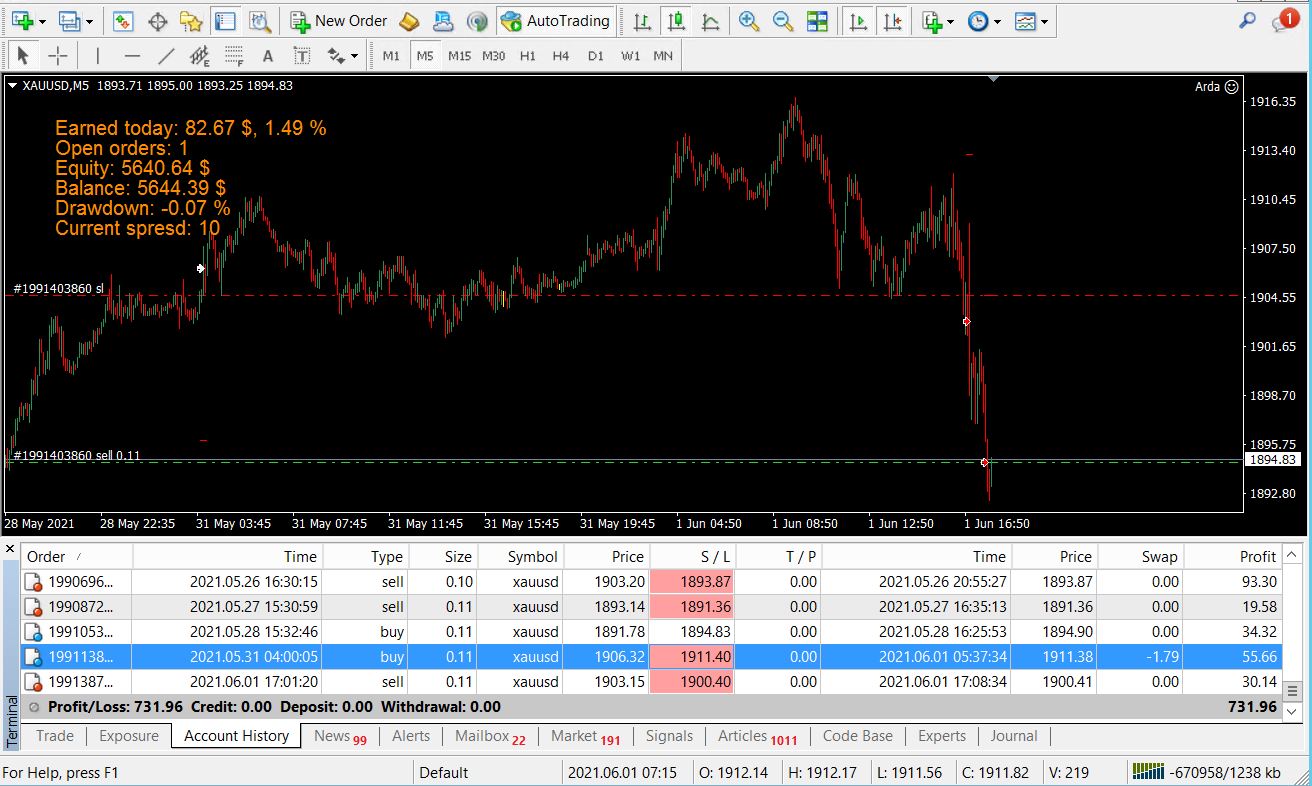Select the vertical line drawing tool
Image resolution: width=1312 pixels, height=786 pixels.
pyautogui.click(x=97, y=56)
